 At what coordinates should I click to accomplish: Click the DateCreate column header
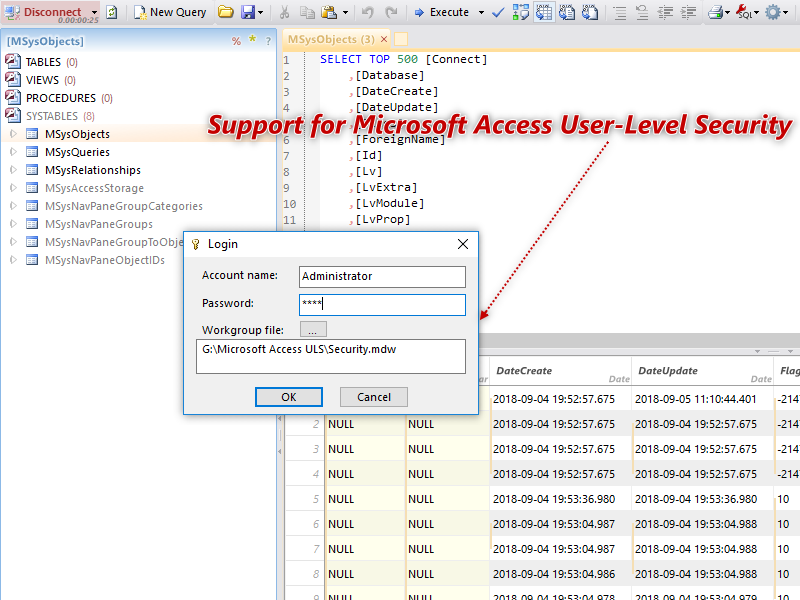pyautogui.click(x=560, y=371)
